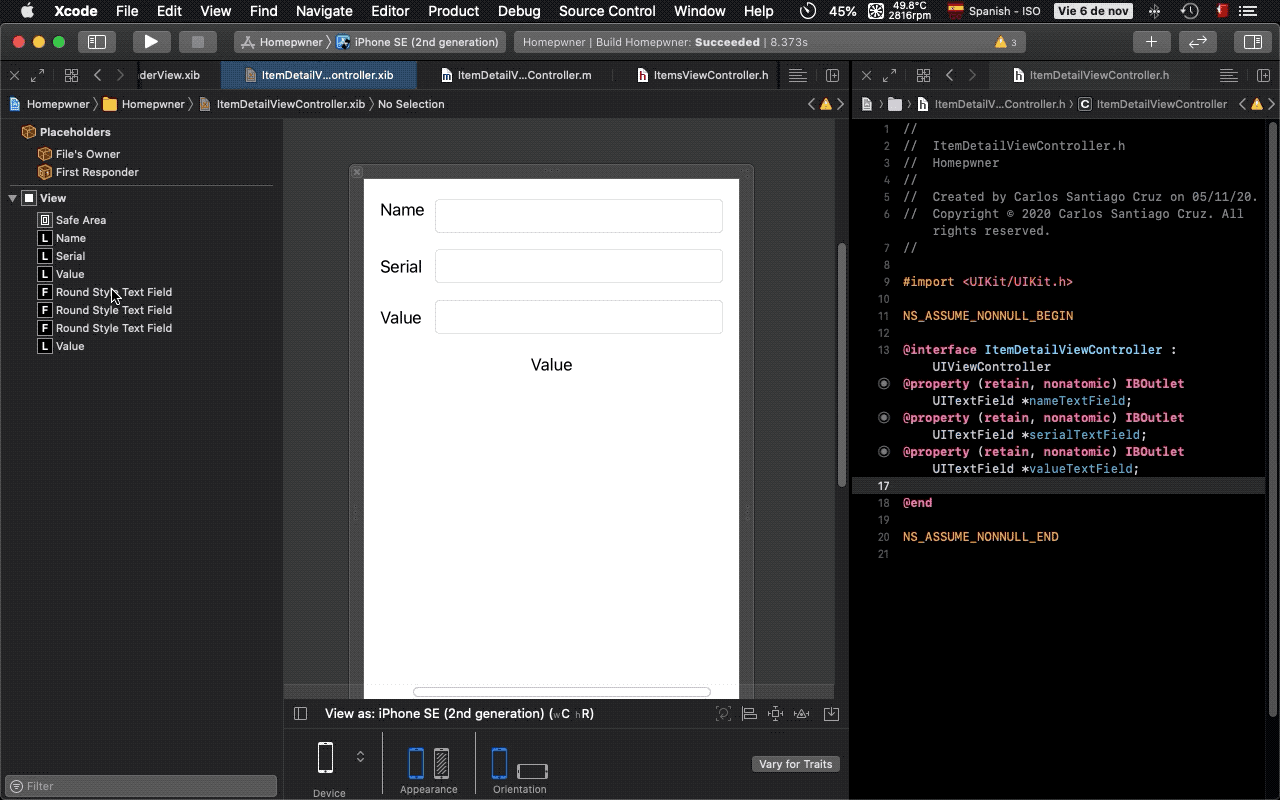Toggle the document outline button

tap(300, 714)
